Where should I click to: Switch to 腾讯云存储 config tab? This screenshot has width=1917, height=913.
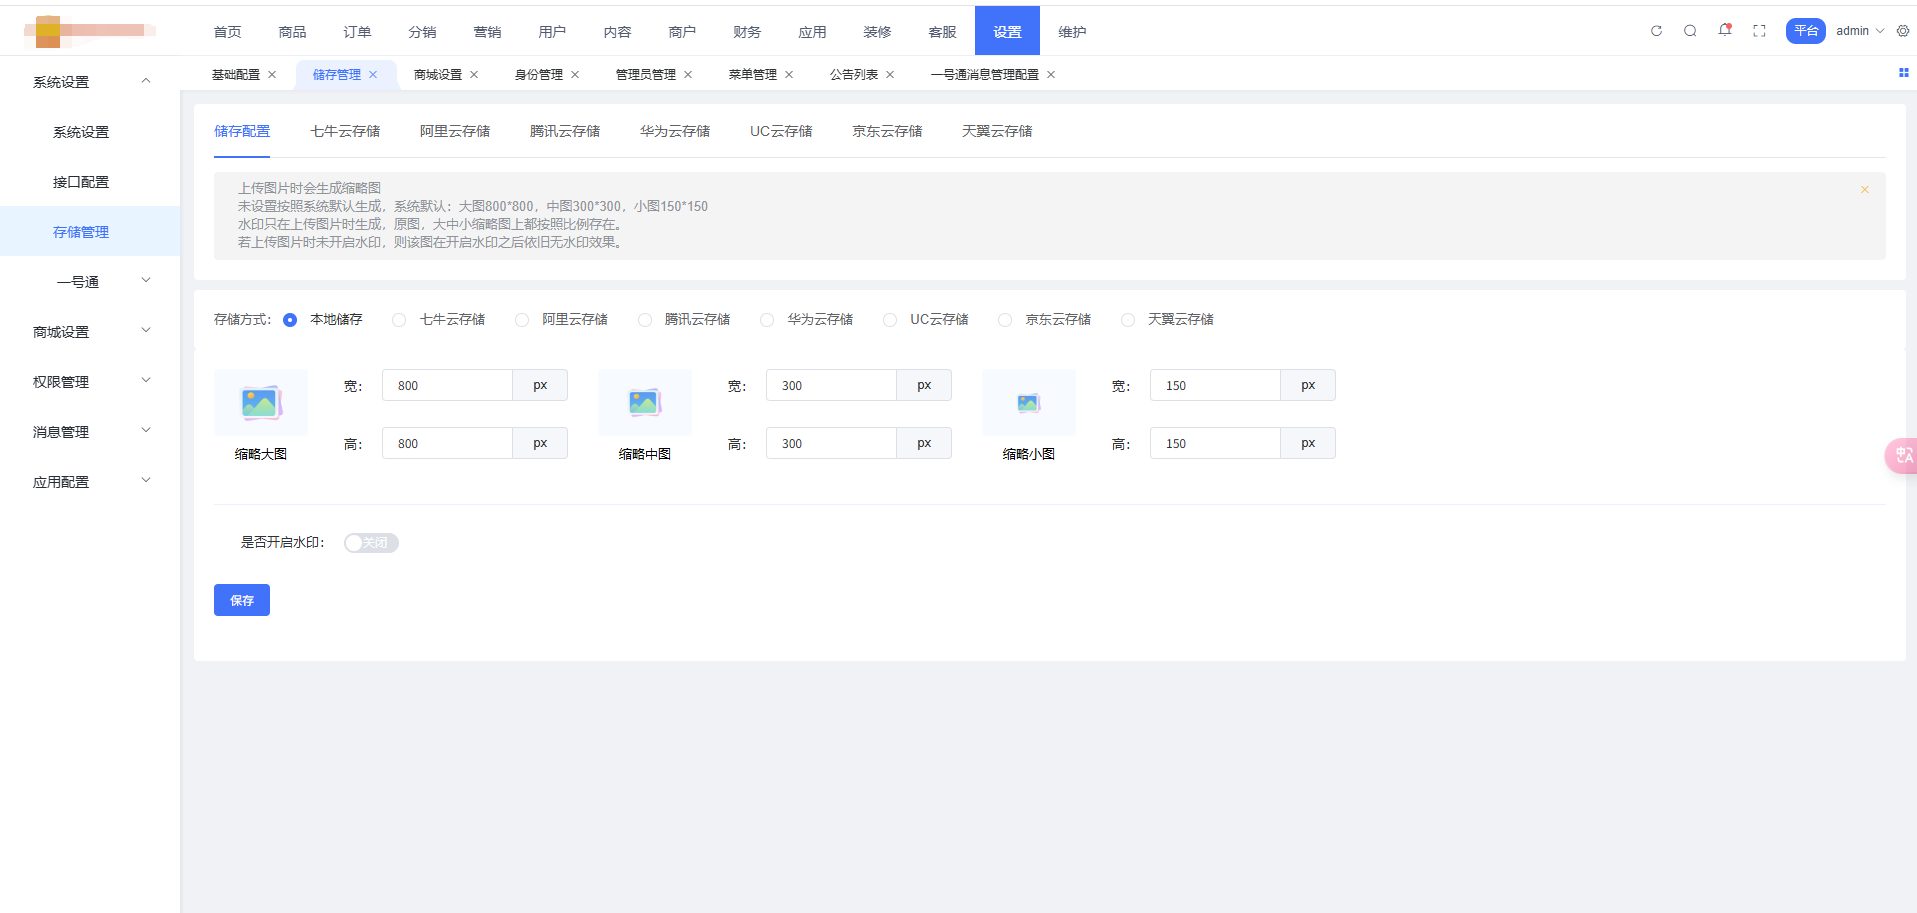pos(565,132)
